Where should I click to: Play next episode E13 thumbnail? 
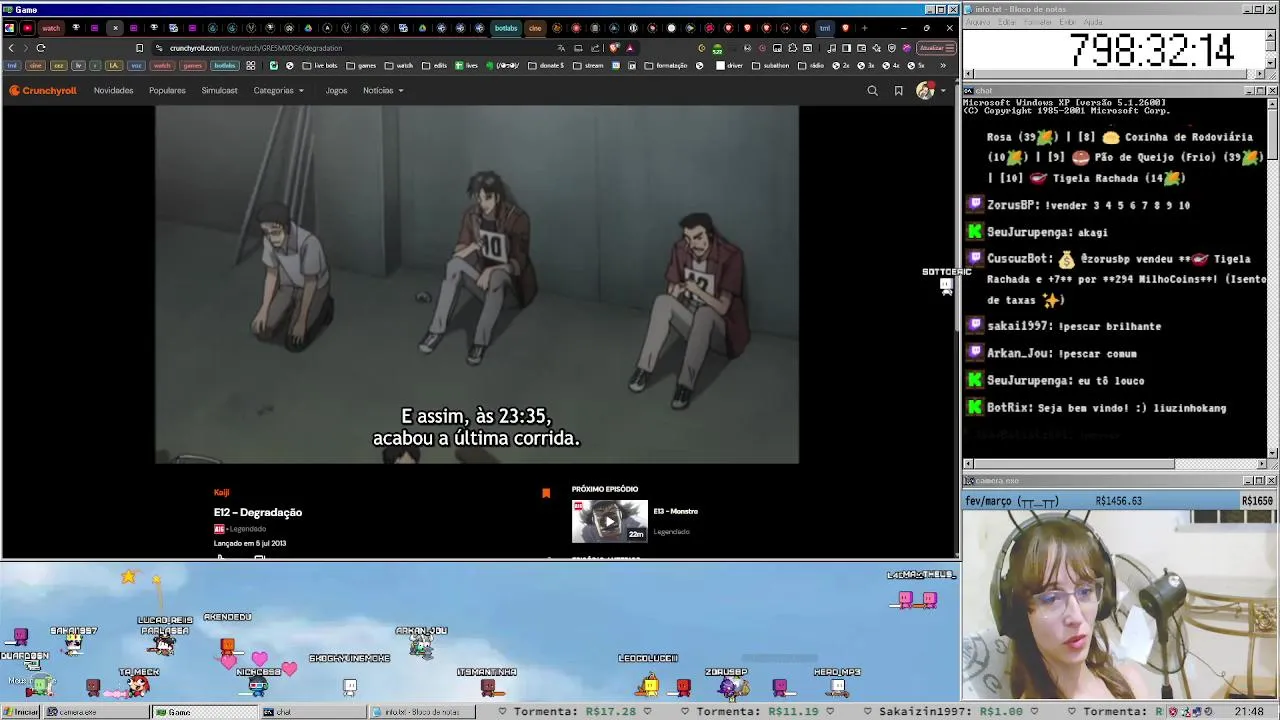pyautogui.click(x=609, y=521)
